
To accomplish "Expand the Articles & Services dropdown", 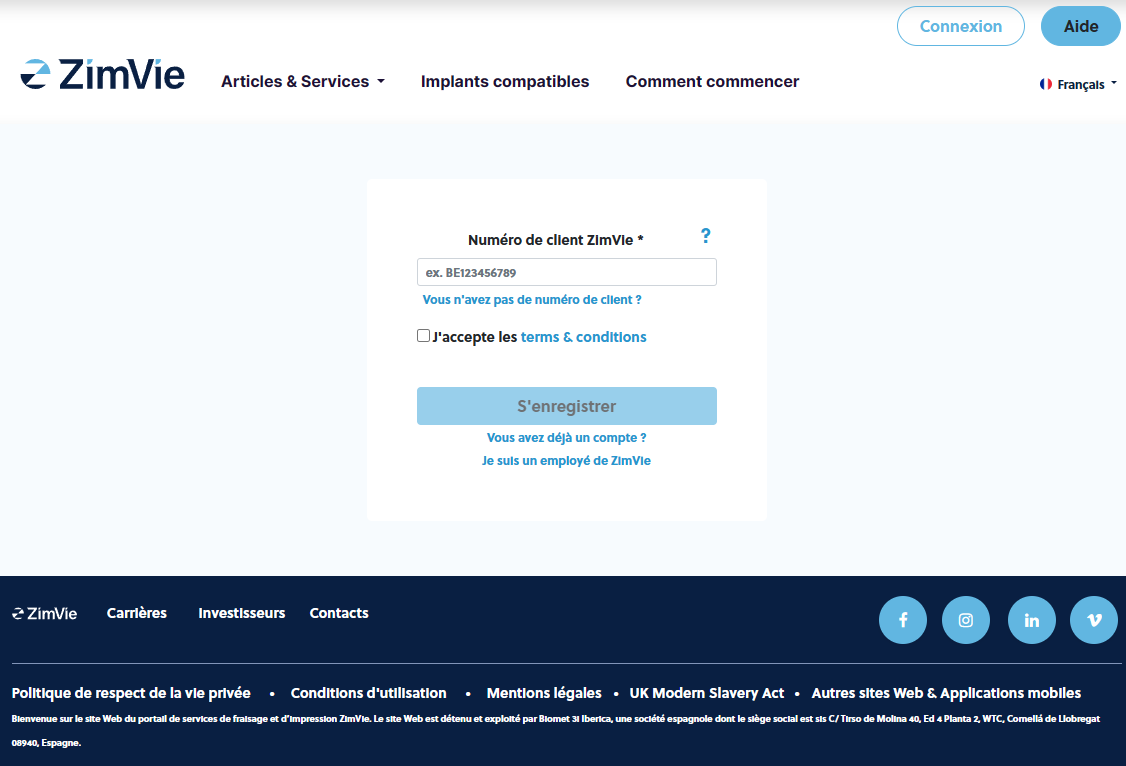I will [x=302, y=82].
